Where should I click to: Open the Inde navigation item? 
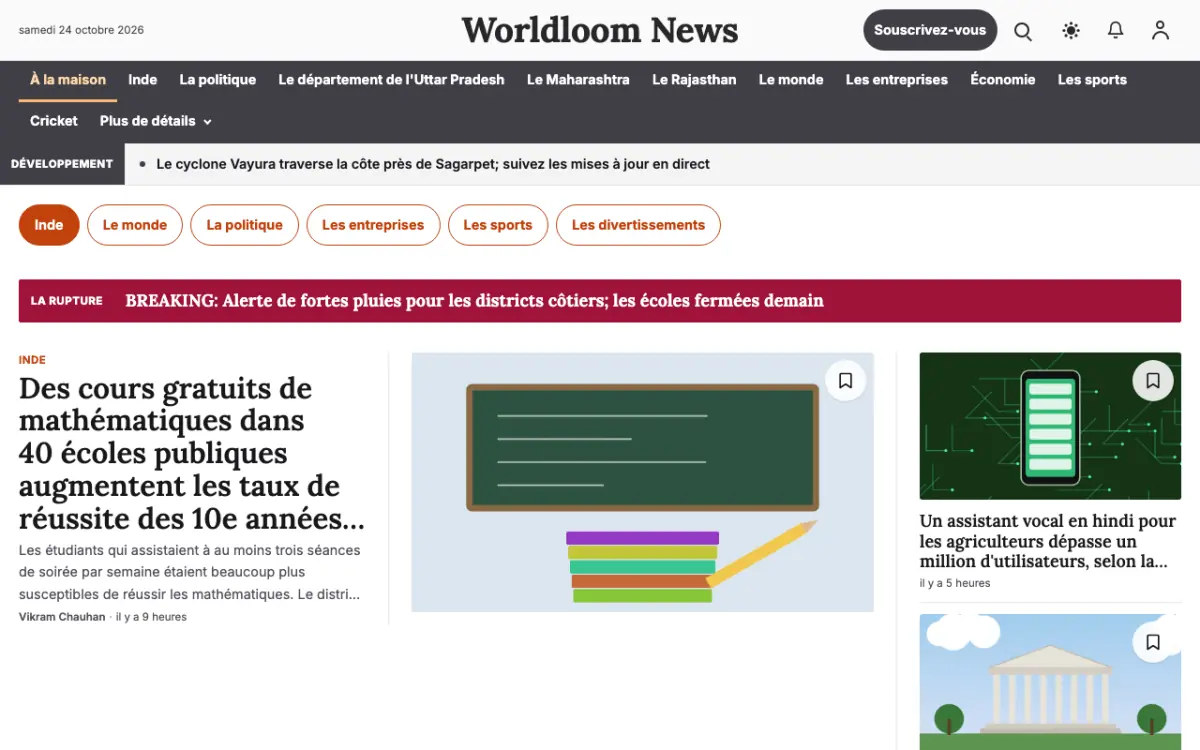[143, 80]
